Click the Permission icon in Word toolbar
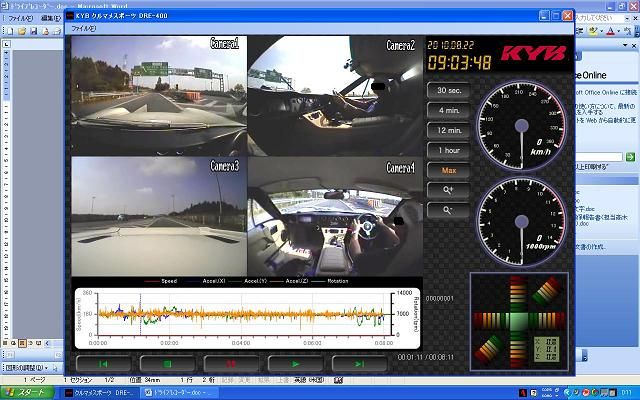 [46, 31]
